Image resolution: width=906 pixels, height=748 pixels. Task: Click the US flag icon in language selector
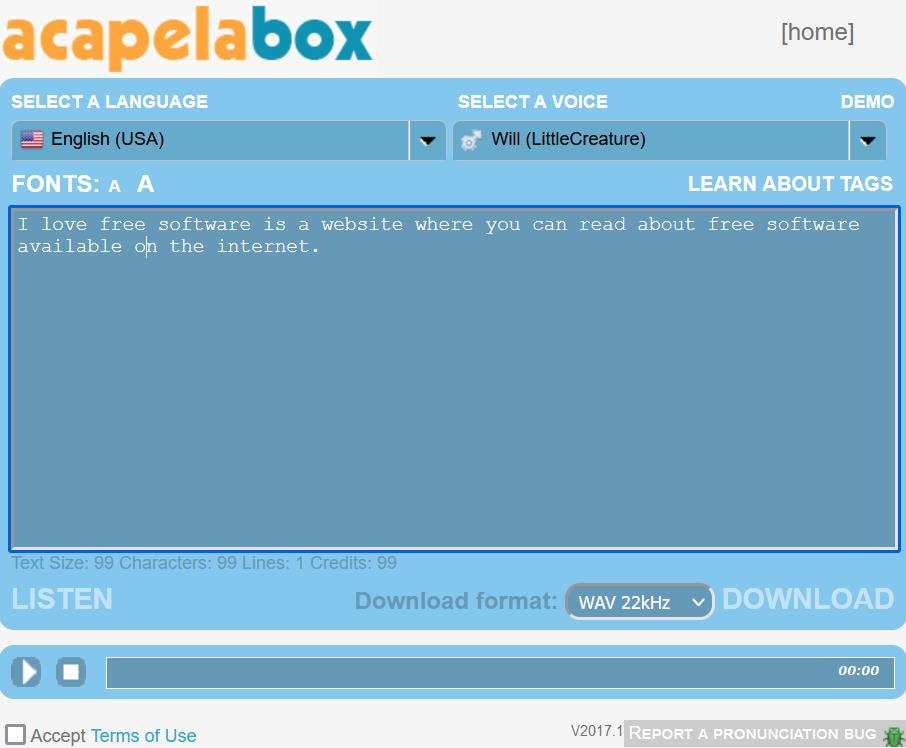[32, 139]
